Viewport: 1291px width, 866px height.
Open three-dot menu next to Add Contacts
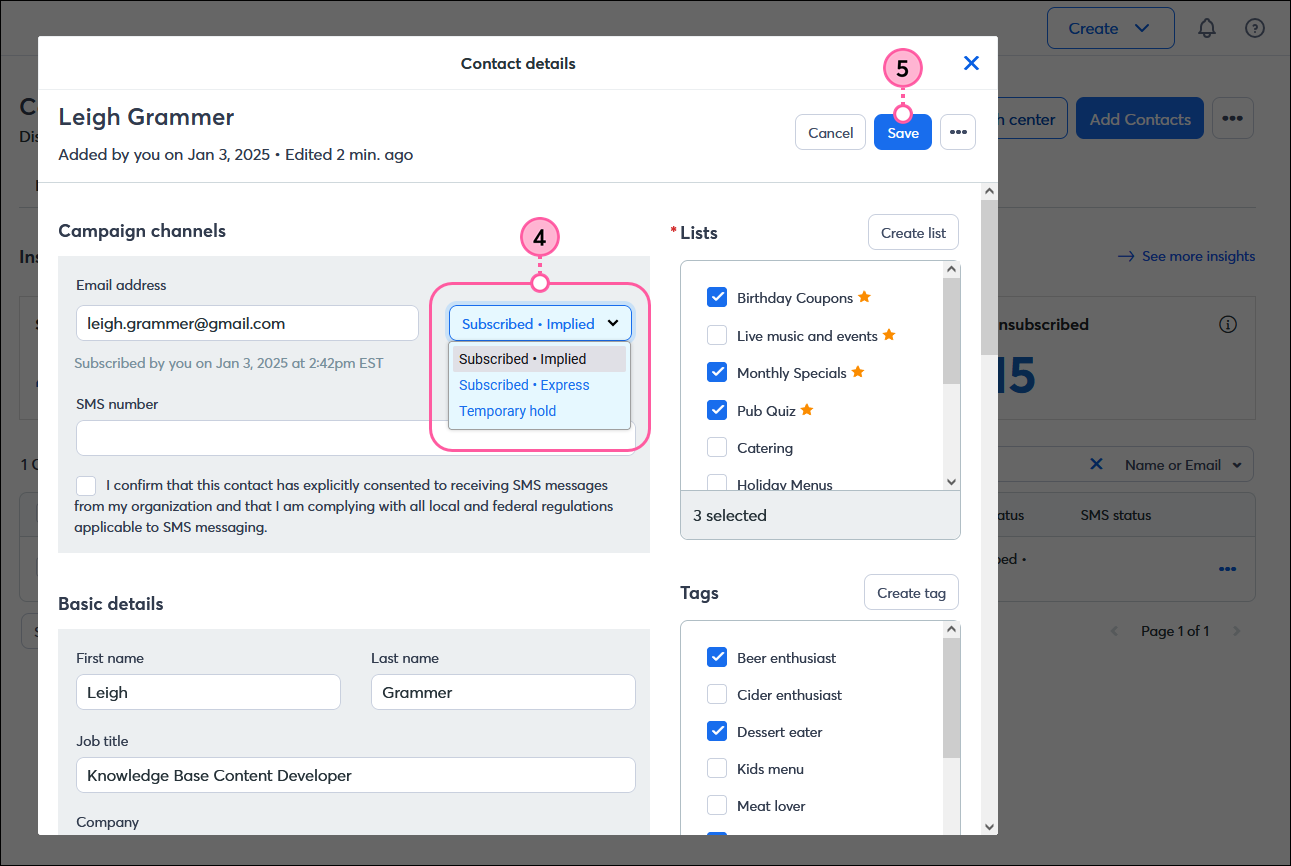tap(1232, 118)
